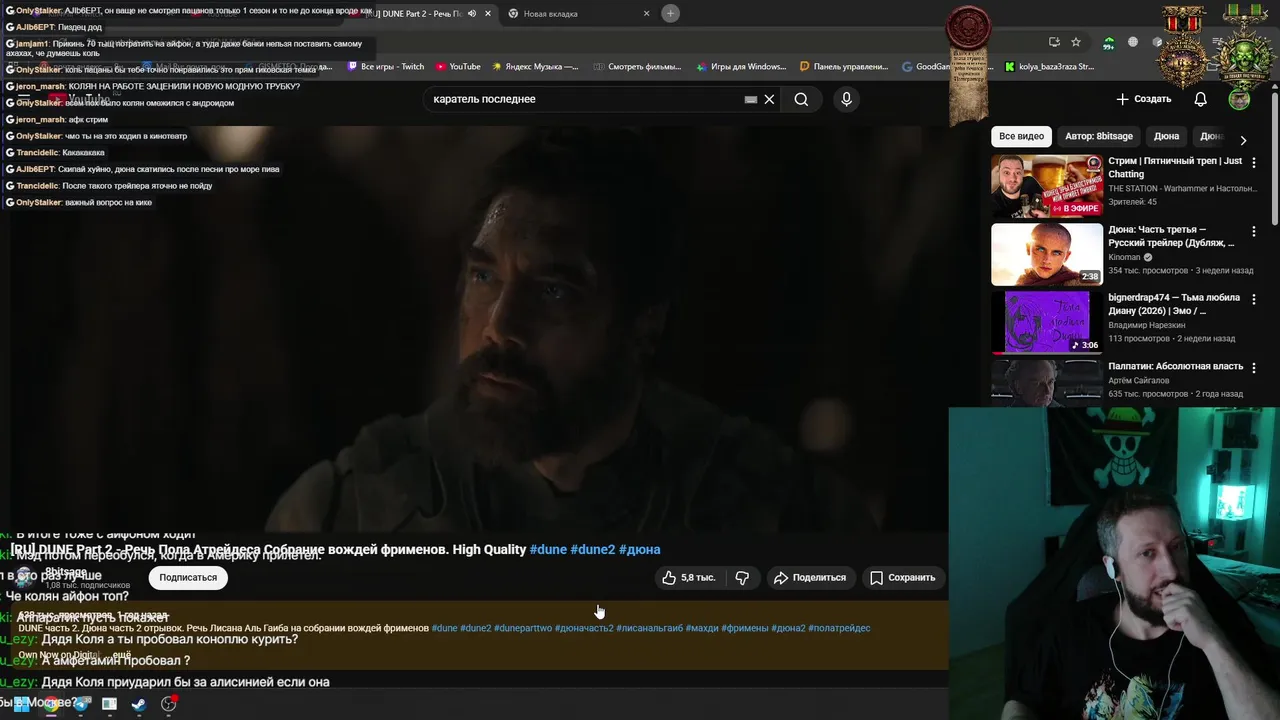The height and width of the screenshot is (720, 1280).
Task: Click the 8bitsage channel avatar
Action: 23,576
